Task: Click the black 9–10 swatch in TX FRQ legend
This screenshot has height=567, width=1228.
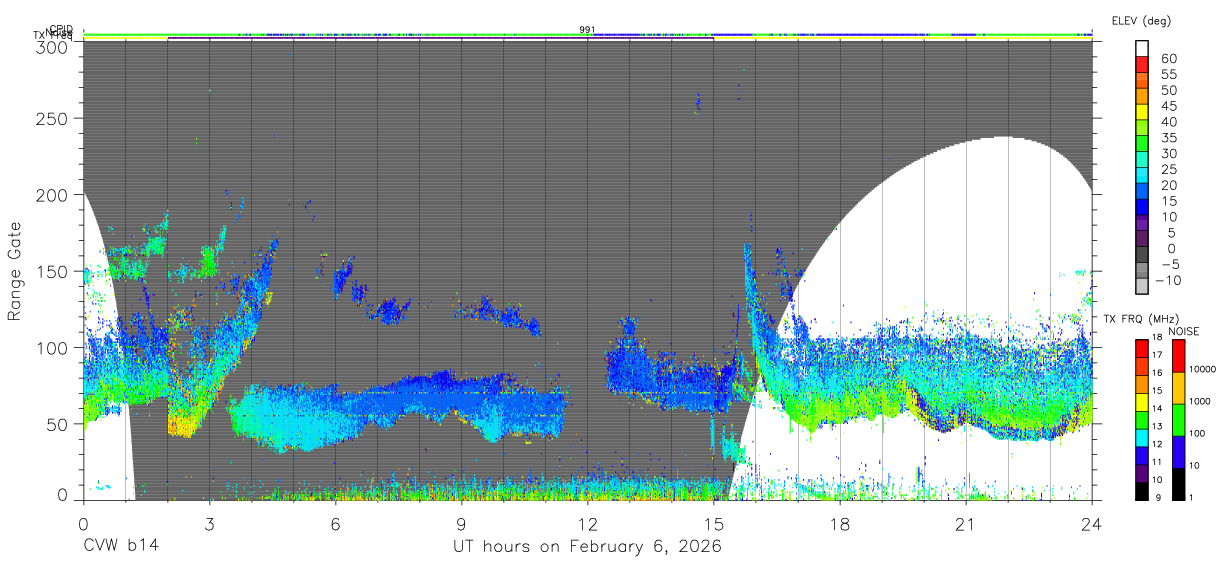Action: coord(1142,491)
